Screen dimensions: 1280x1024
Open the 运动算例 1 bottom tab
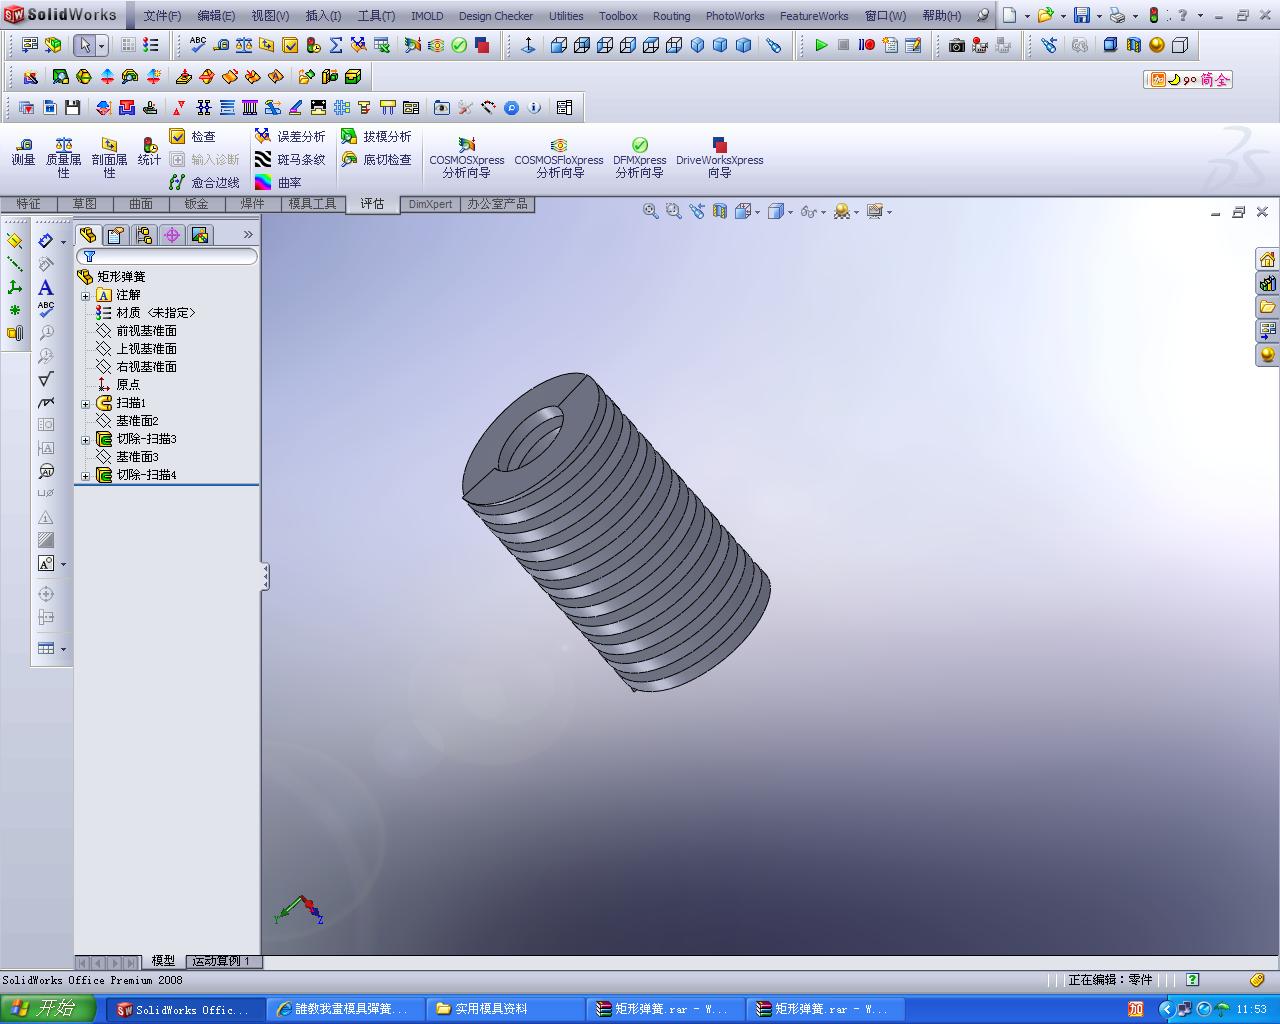[224, 961]
